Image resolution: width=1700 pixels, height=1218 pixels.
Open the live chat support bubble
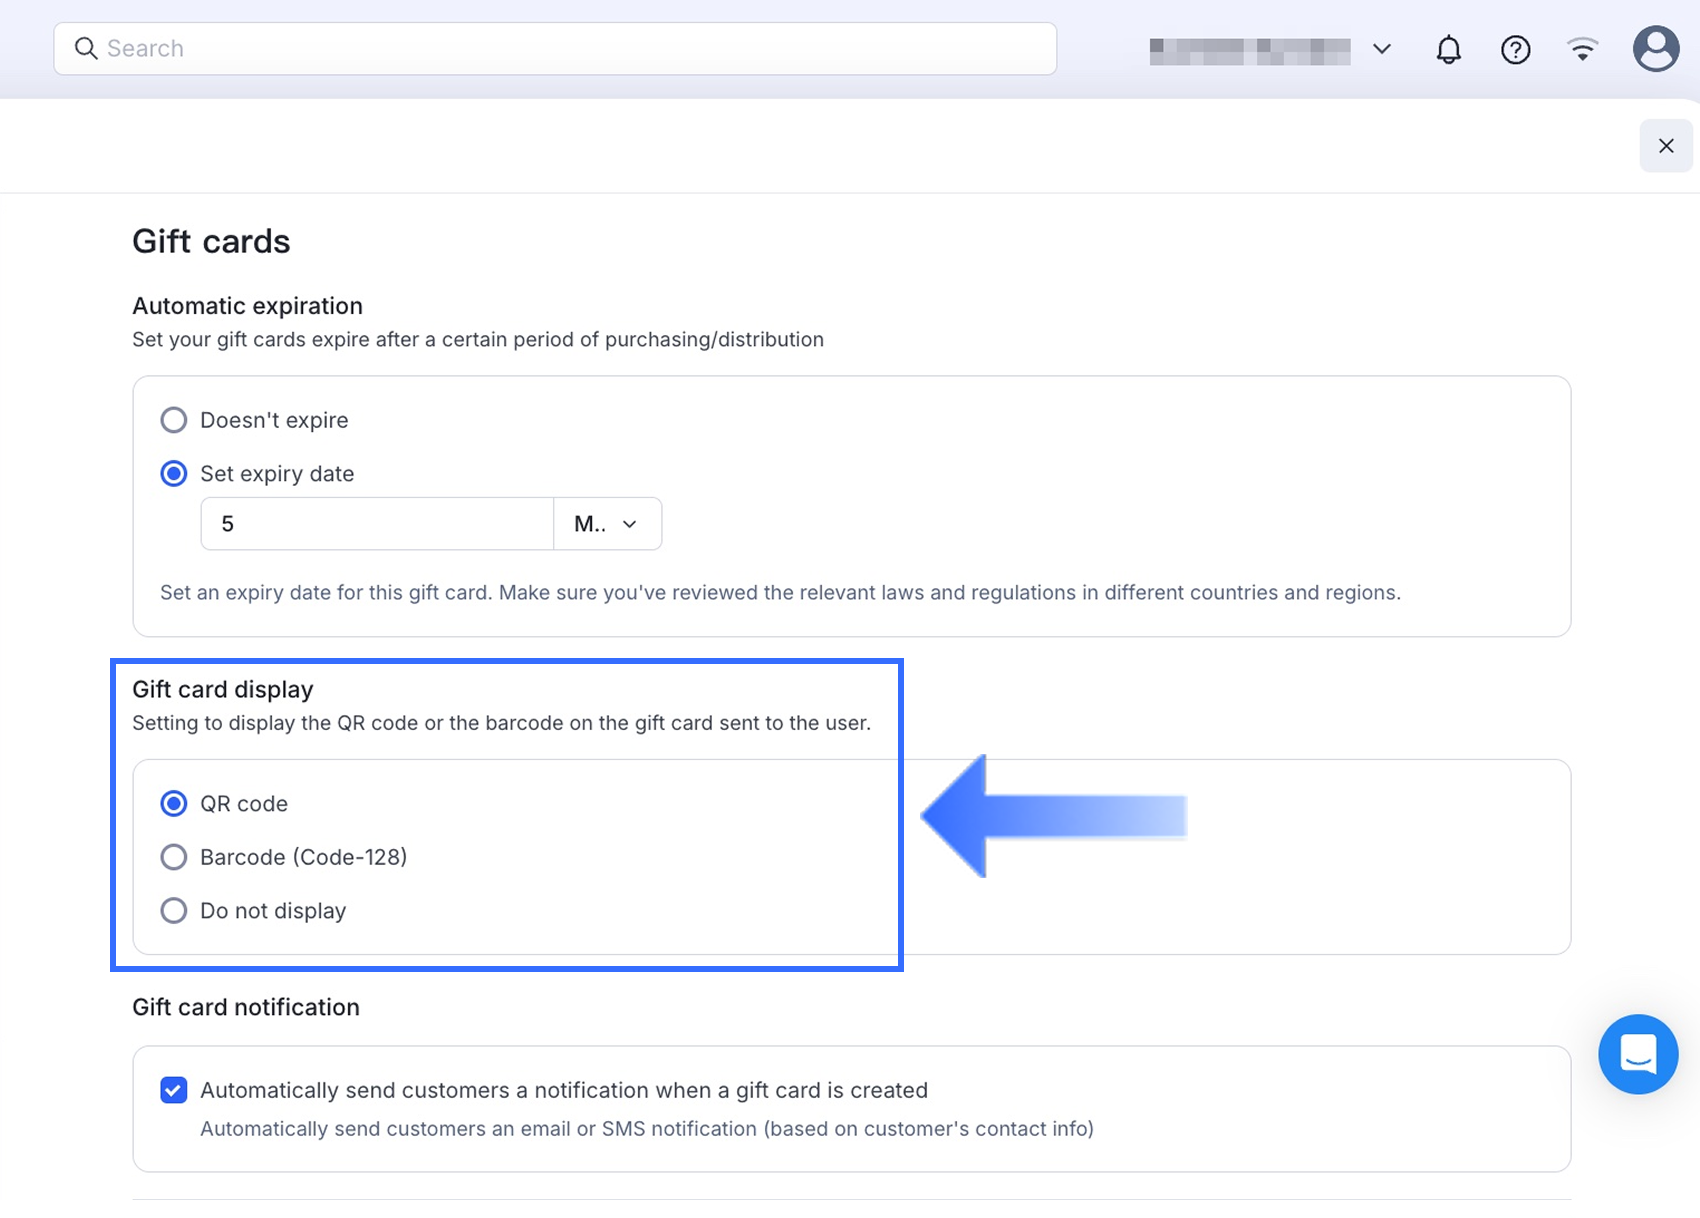[x=1637, y=1054]
